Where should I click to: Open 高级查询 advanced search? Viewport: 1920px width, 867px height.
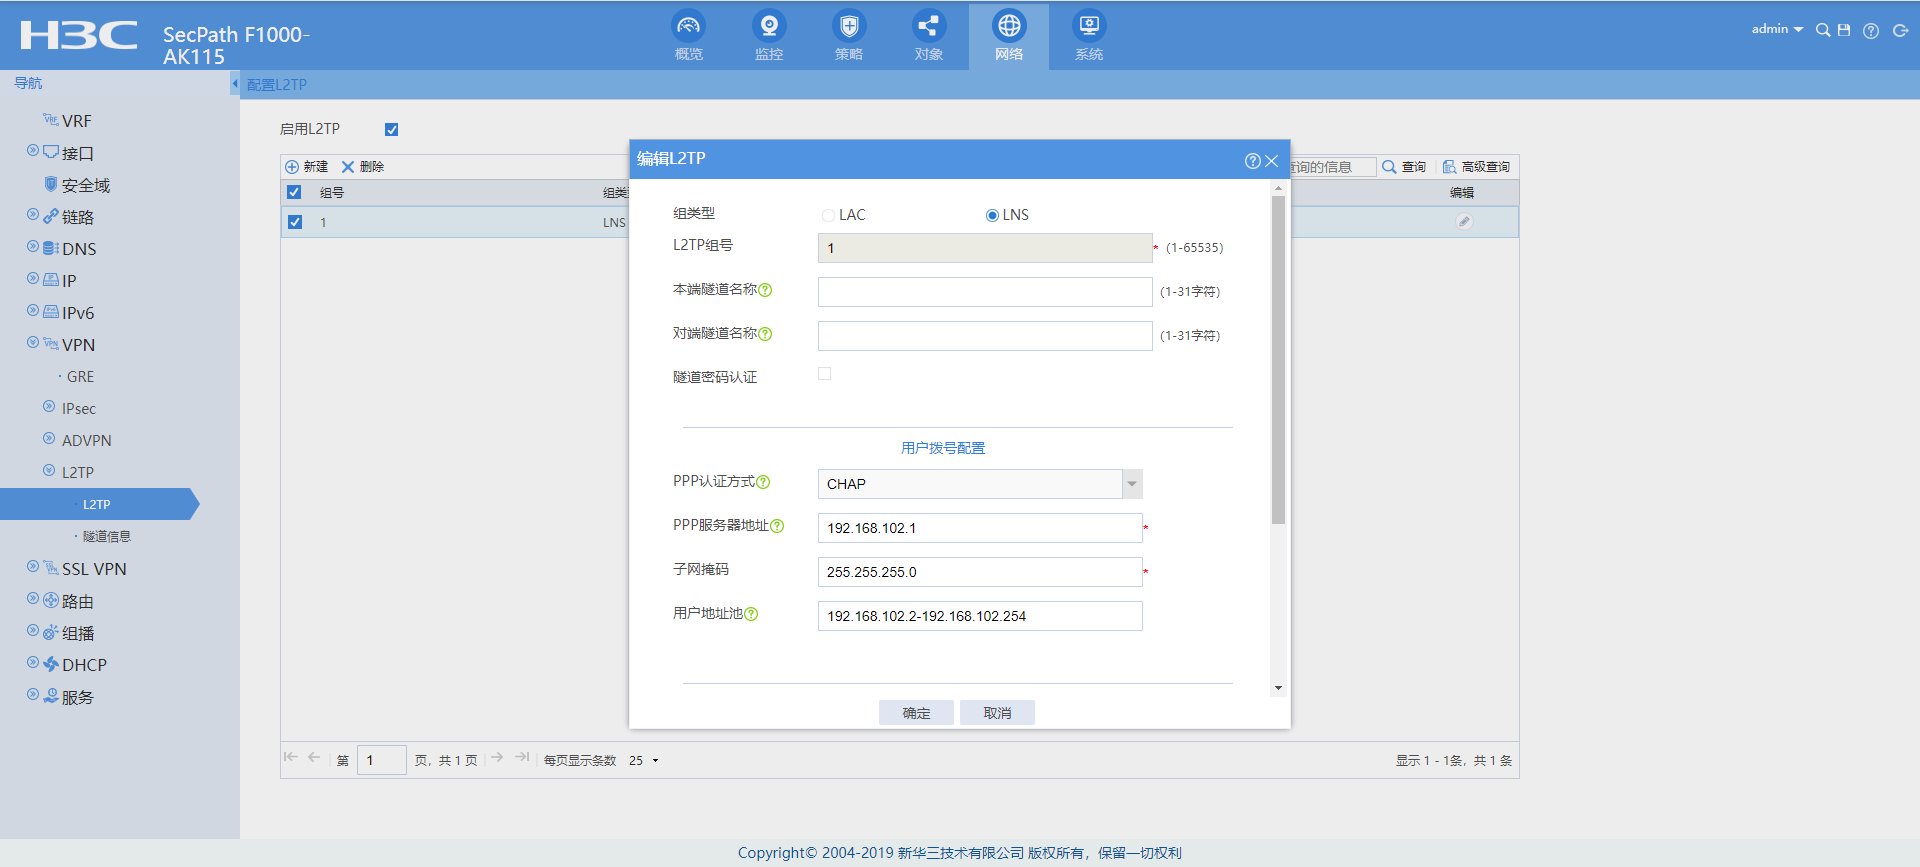point(1476,167)
